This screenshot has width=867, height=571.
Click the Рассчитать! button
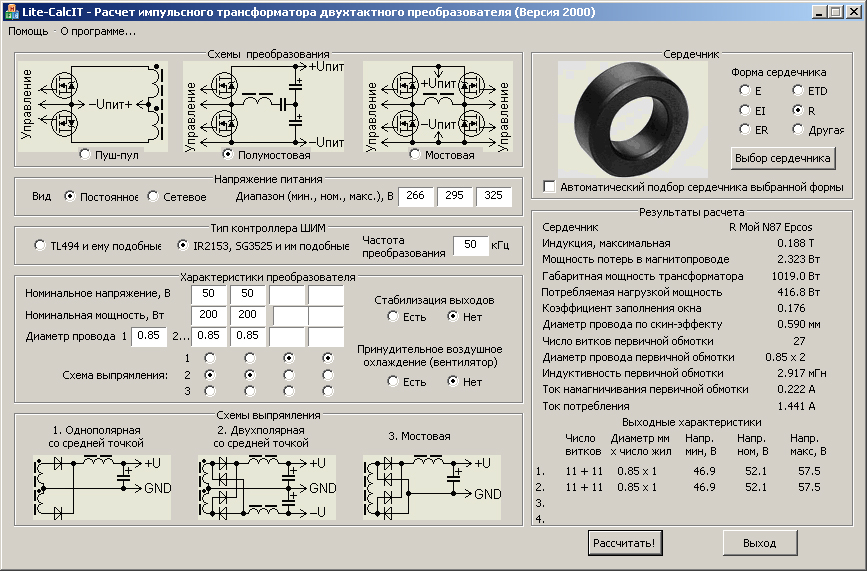coord(624,543)
